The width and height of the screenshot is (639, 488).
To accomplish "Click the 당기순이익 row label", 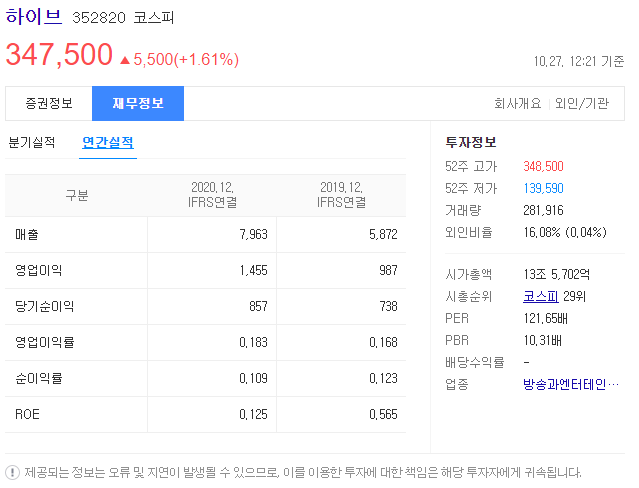I will click(x=44, y=306).
